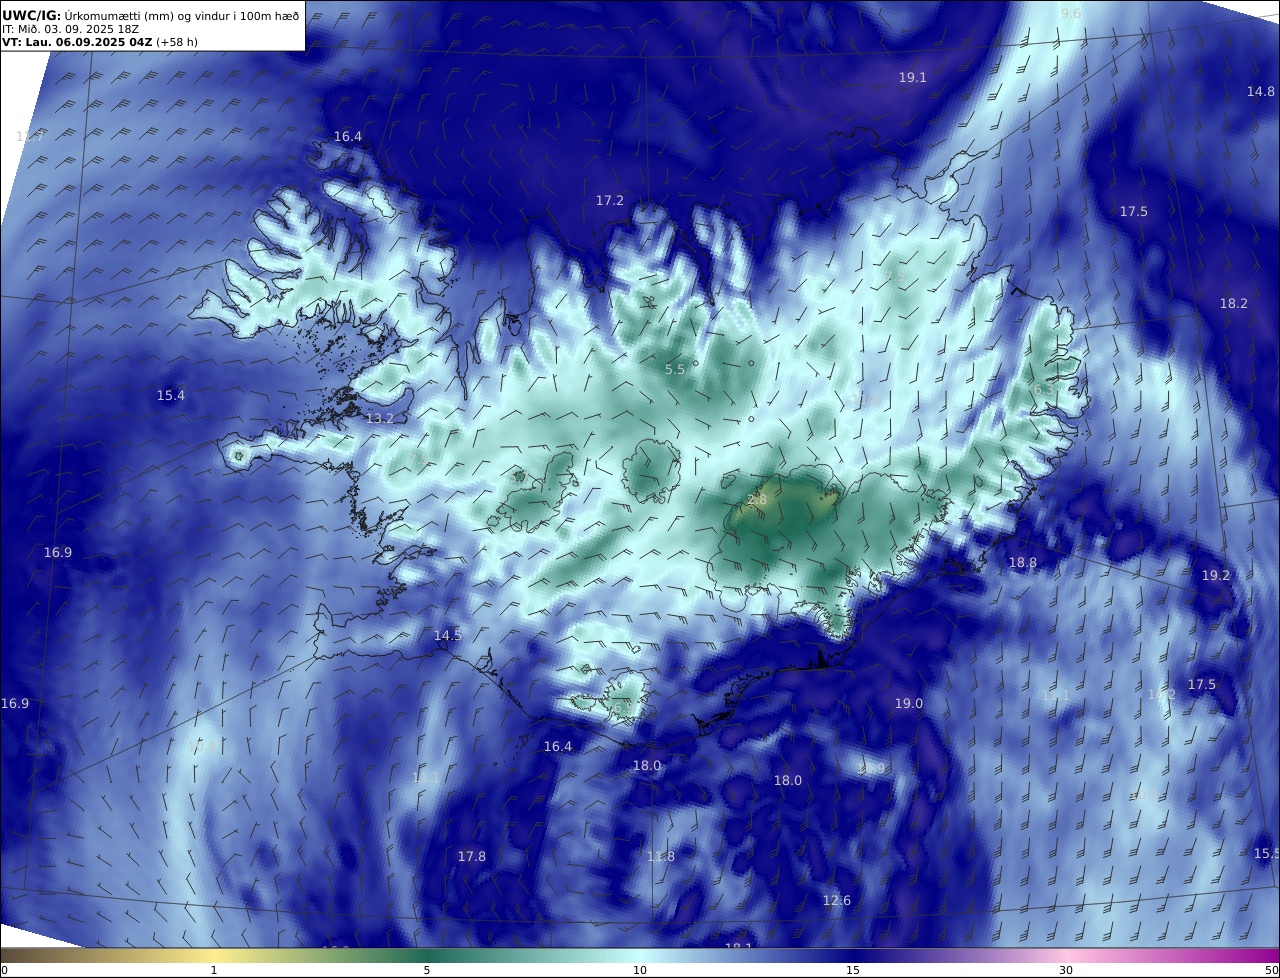Click the colorbar tick label "10"
The image size is (1280, 978).
coord(640,970)
